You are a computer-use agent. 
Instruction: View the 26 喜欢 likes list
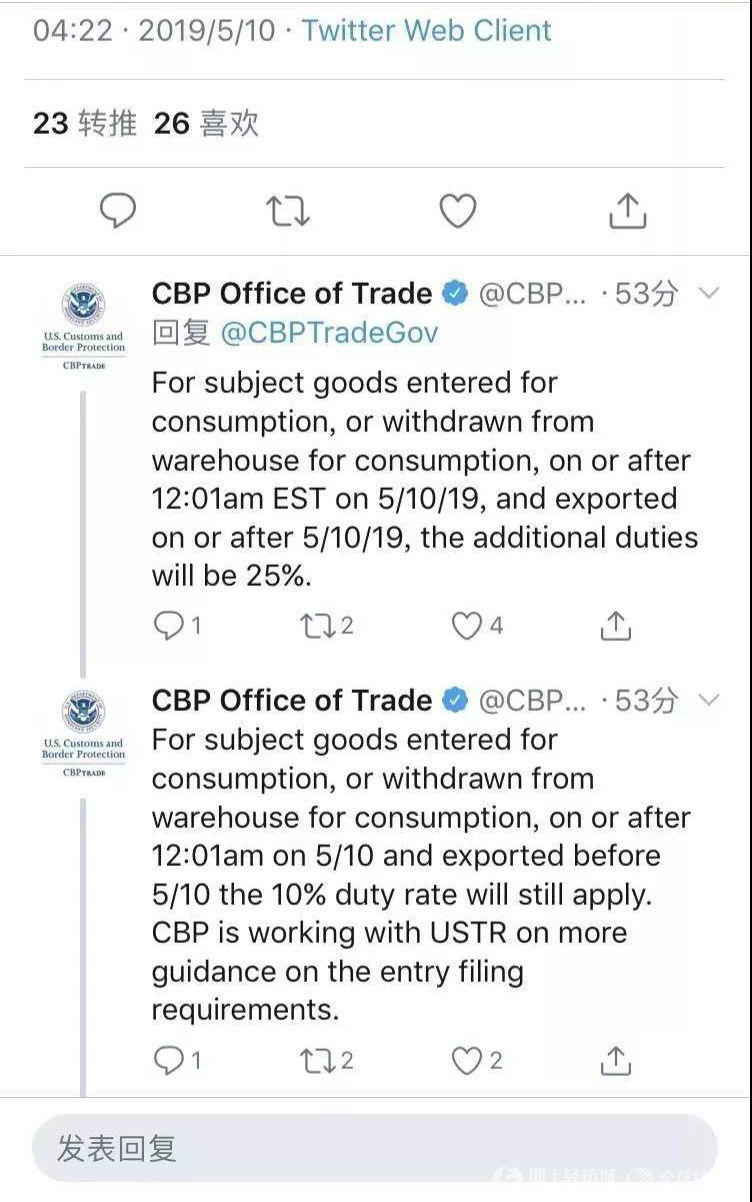(x=206, y=123)
